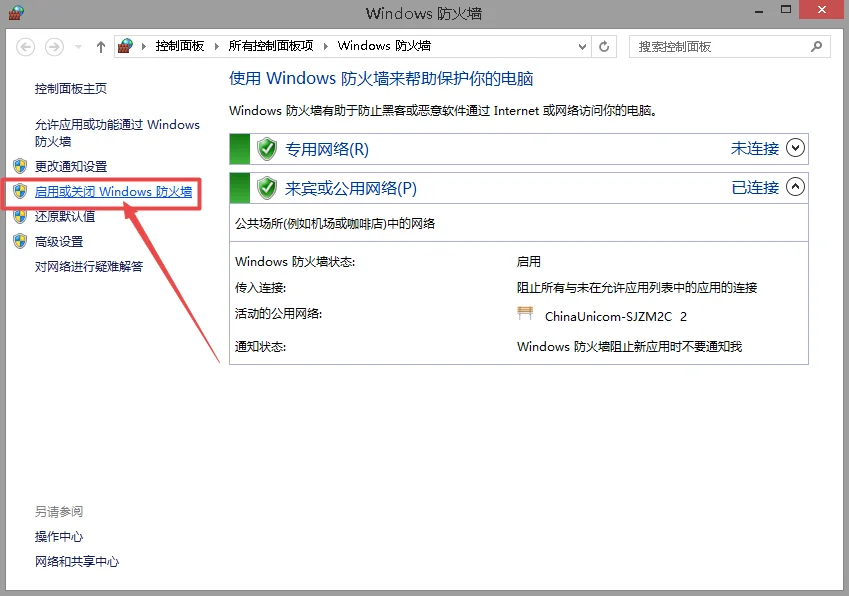
Task: Click shield icon beside 高级设置
Action: click(x=20, y=241)
